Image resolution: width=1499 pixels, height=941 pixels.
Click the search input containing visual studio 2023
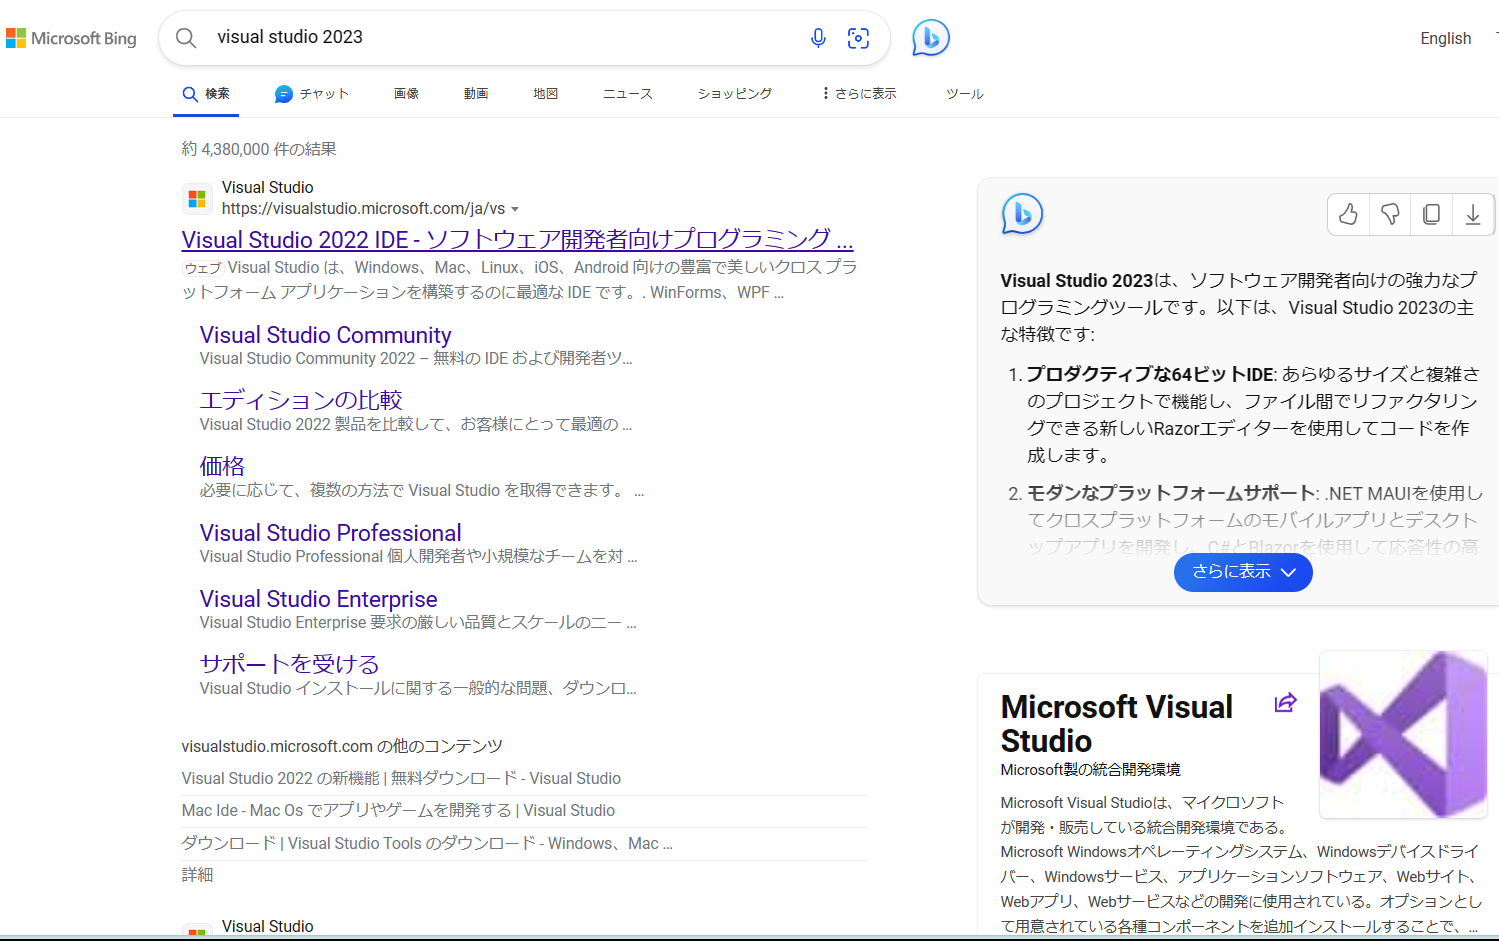500,37
